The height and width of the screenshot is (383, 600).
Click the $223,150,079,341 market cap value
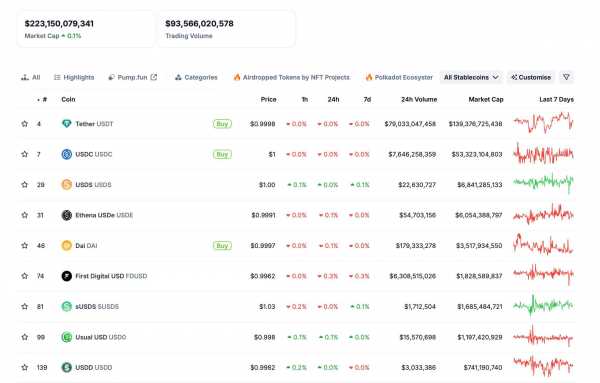point(59,24)
